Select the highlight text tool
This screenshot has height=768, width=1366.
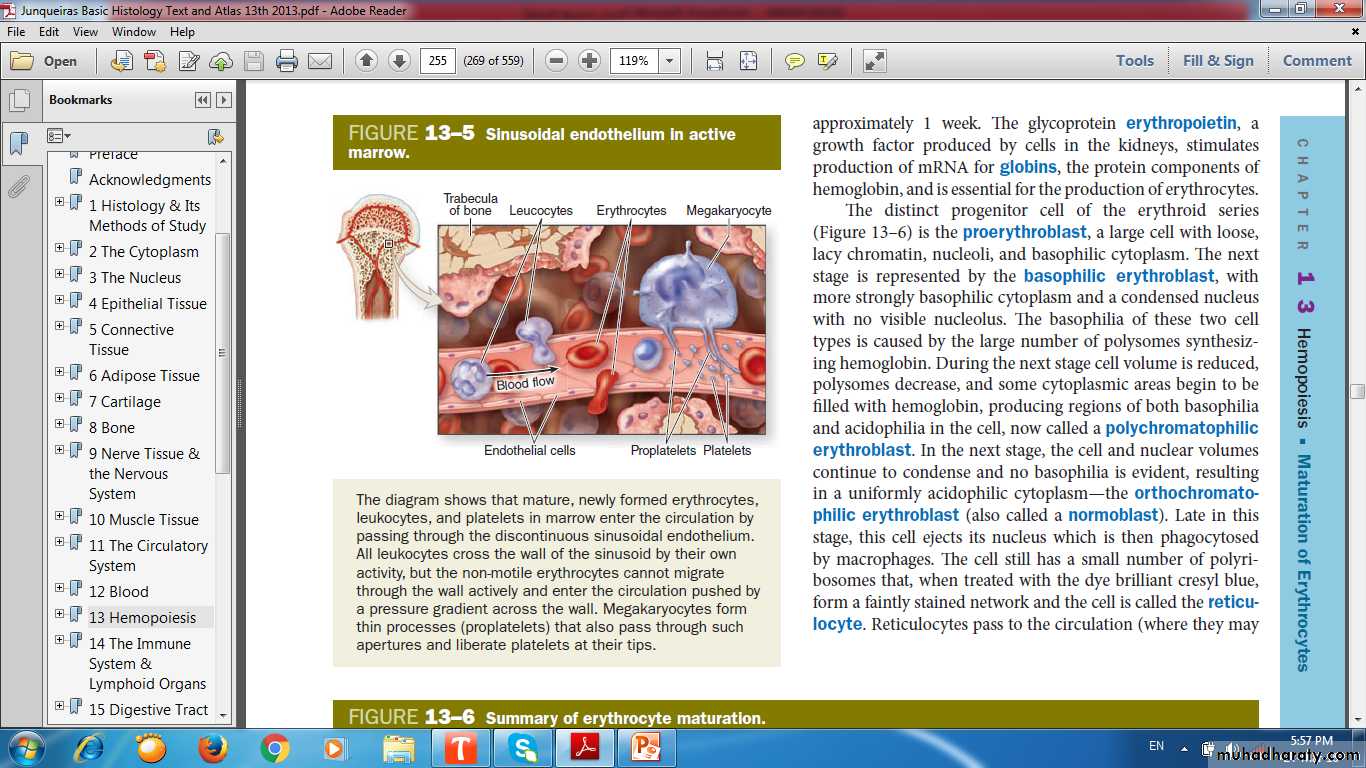tap(827, 61)
